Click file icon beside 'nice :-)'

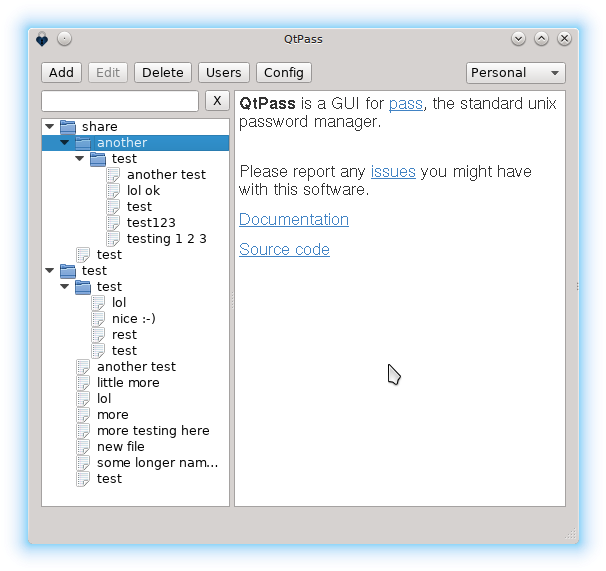pos(98,319)
